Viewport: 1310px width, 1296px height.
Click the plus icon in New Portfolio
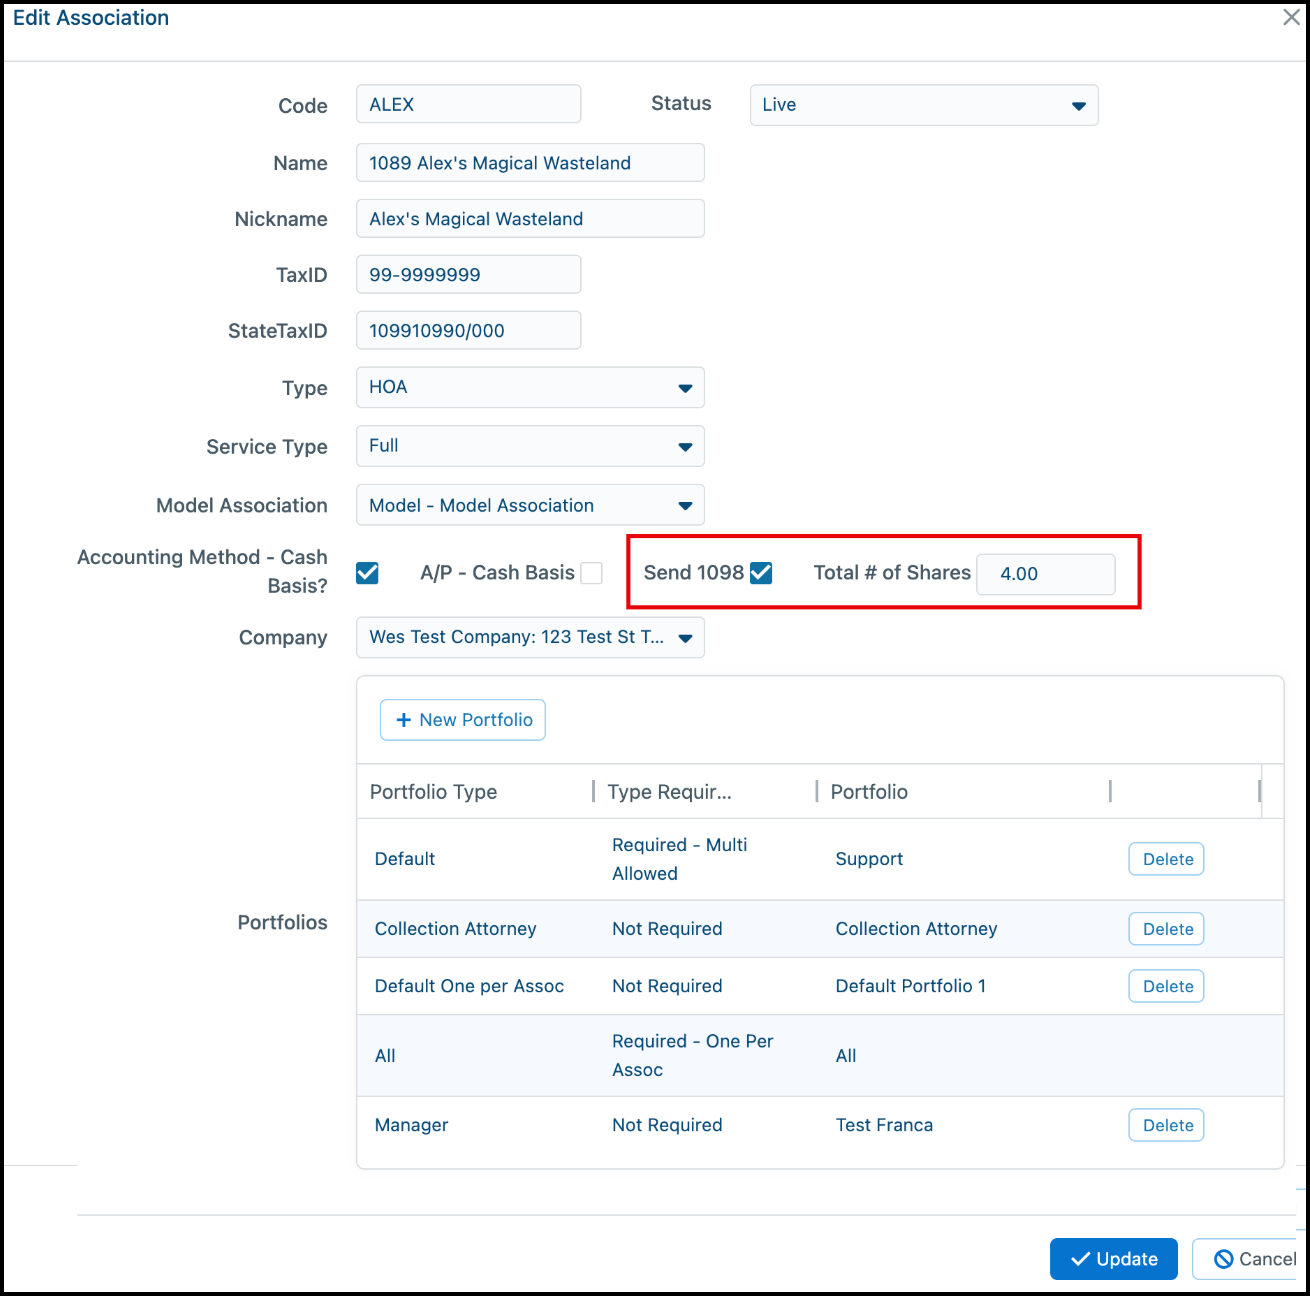404,720
